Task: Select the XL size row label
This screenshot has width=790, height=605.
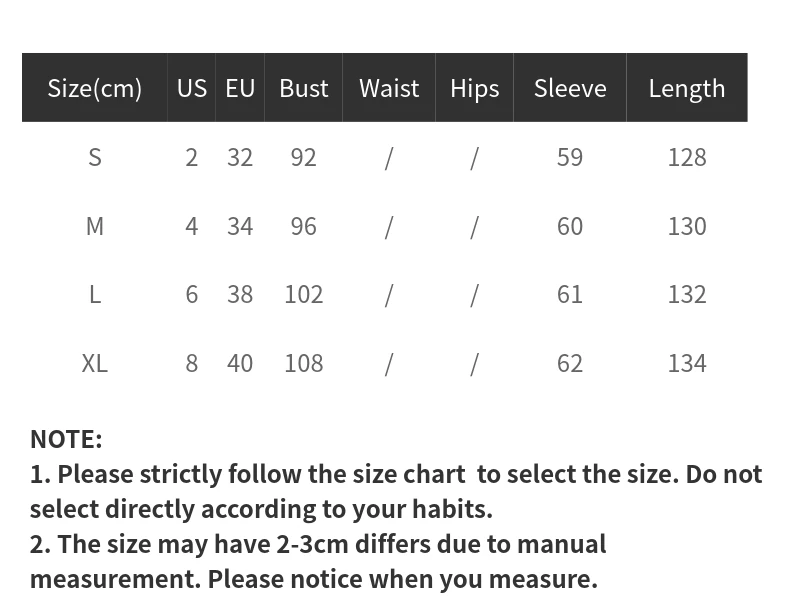Action: [95, 363]
